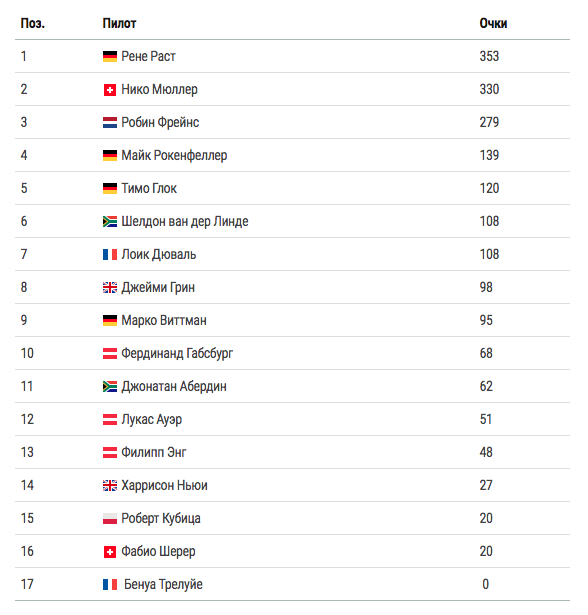Open driver name Харрисон Ньюи
This screenshot has height=615, width=588.
(x=164, y=486)
